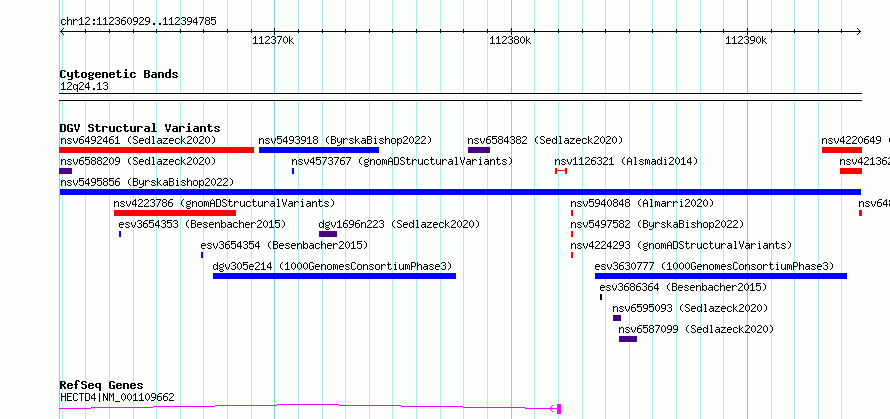Select the red nsv6492461 variant bar

click(157, 150)
